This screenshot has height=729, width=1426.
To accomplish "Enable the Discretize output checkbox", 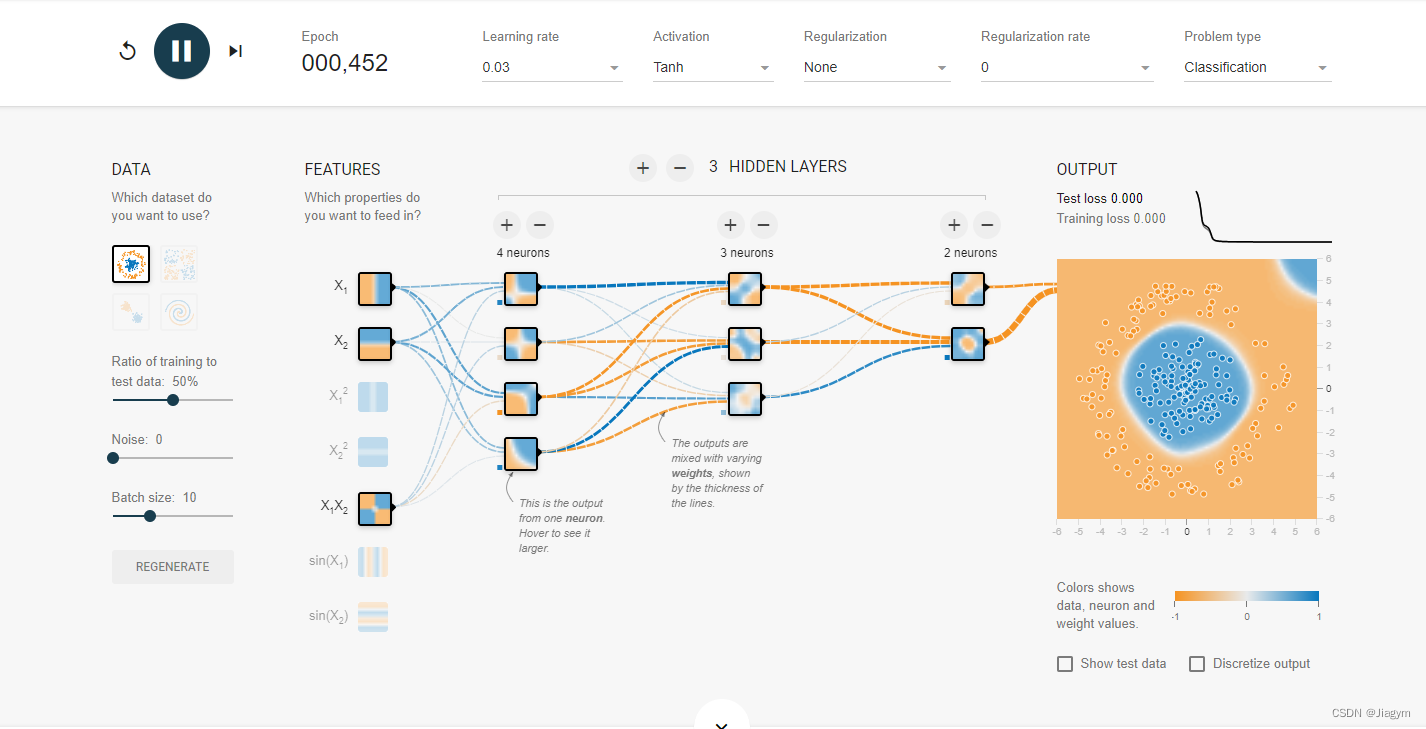I will point(1197,664).
